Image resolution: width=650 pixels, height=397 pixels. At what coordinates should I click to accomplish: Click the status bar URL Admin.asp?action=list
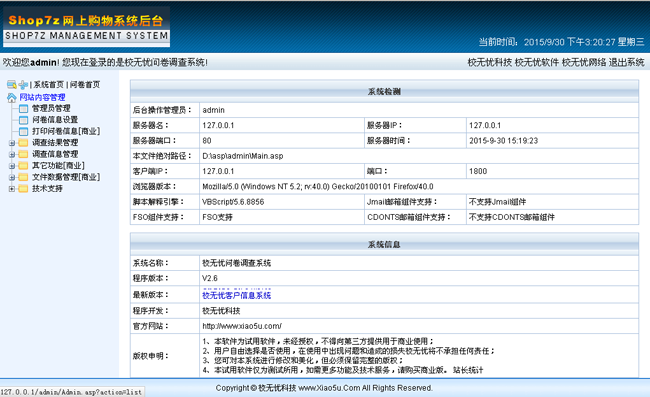(x=71, y=392)
